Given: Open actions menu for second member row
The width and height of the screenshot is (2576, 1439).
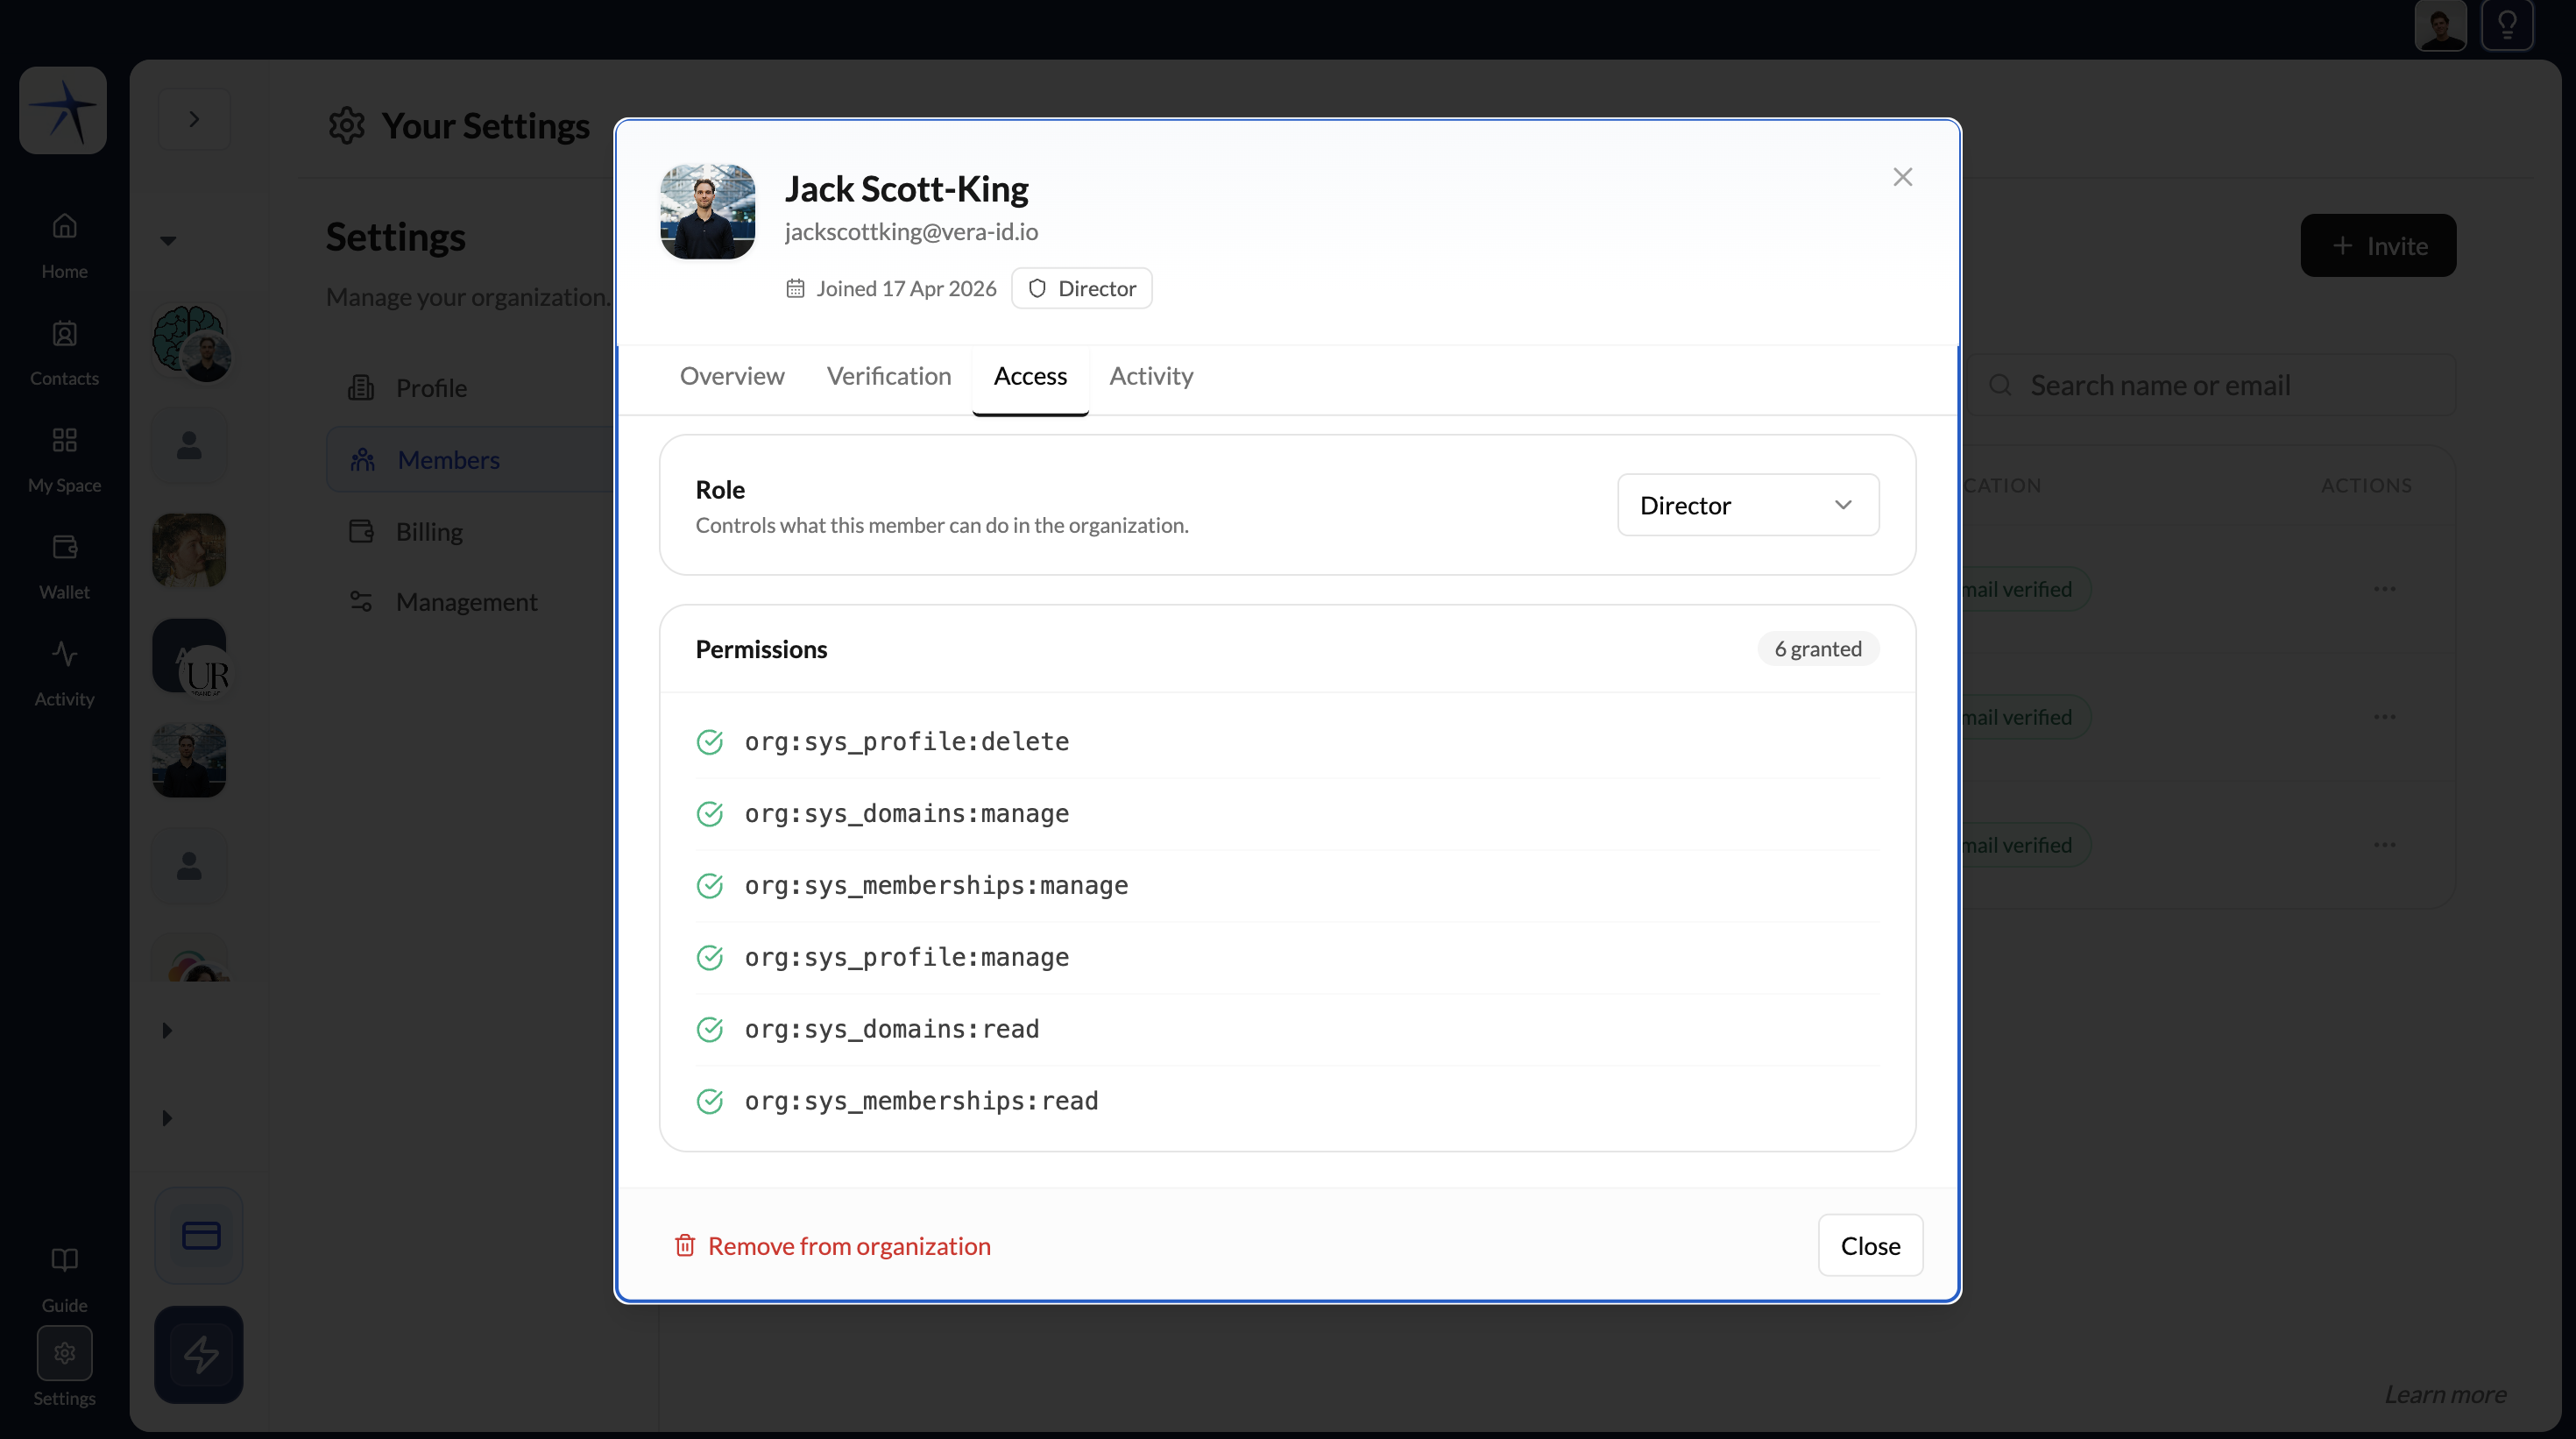Looking at the screenshot, I should [2384, 717].
